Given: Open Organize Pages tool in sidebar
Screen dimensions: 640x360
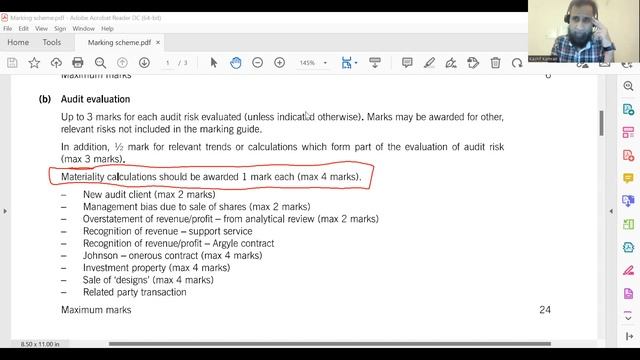Looking at the screenshot, I should click(x=628, y=132).
